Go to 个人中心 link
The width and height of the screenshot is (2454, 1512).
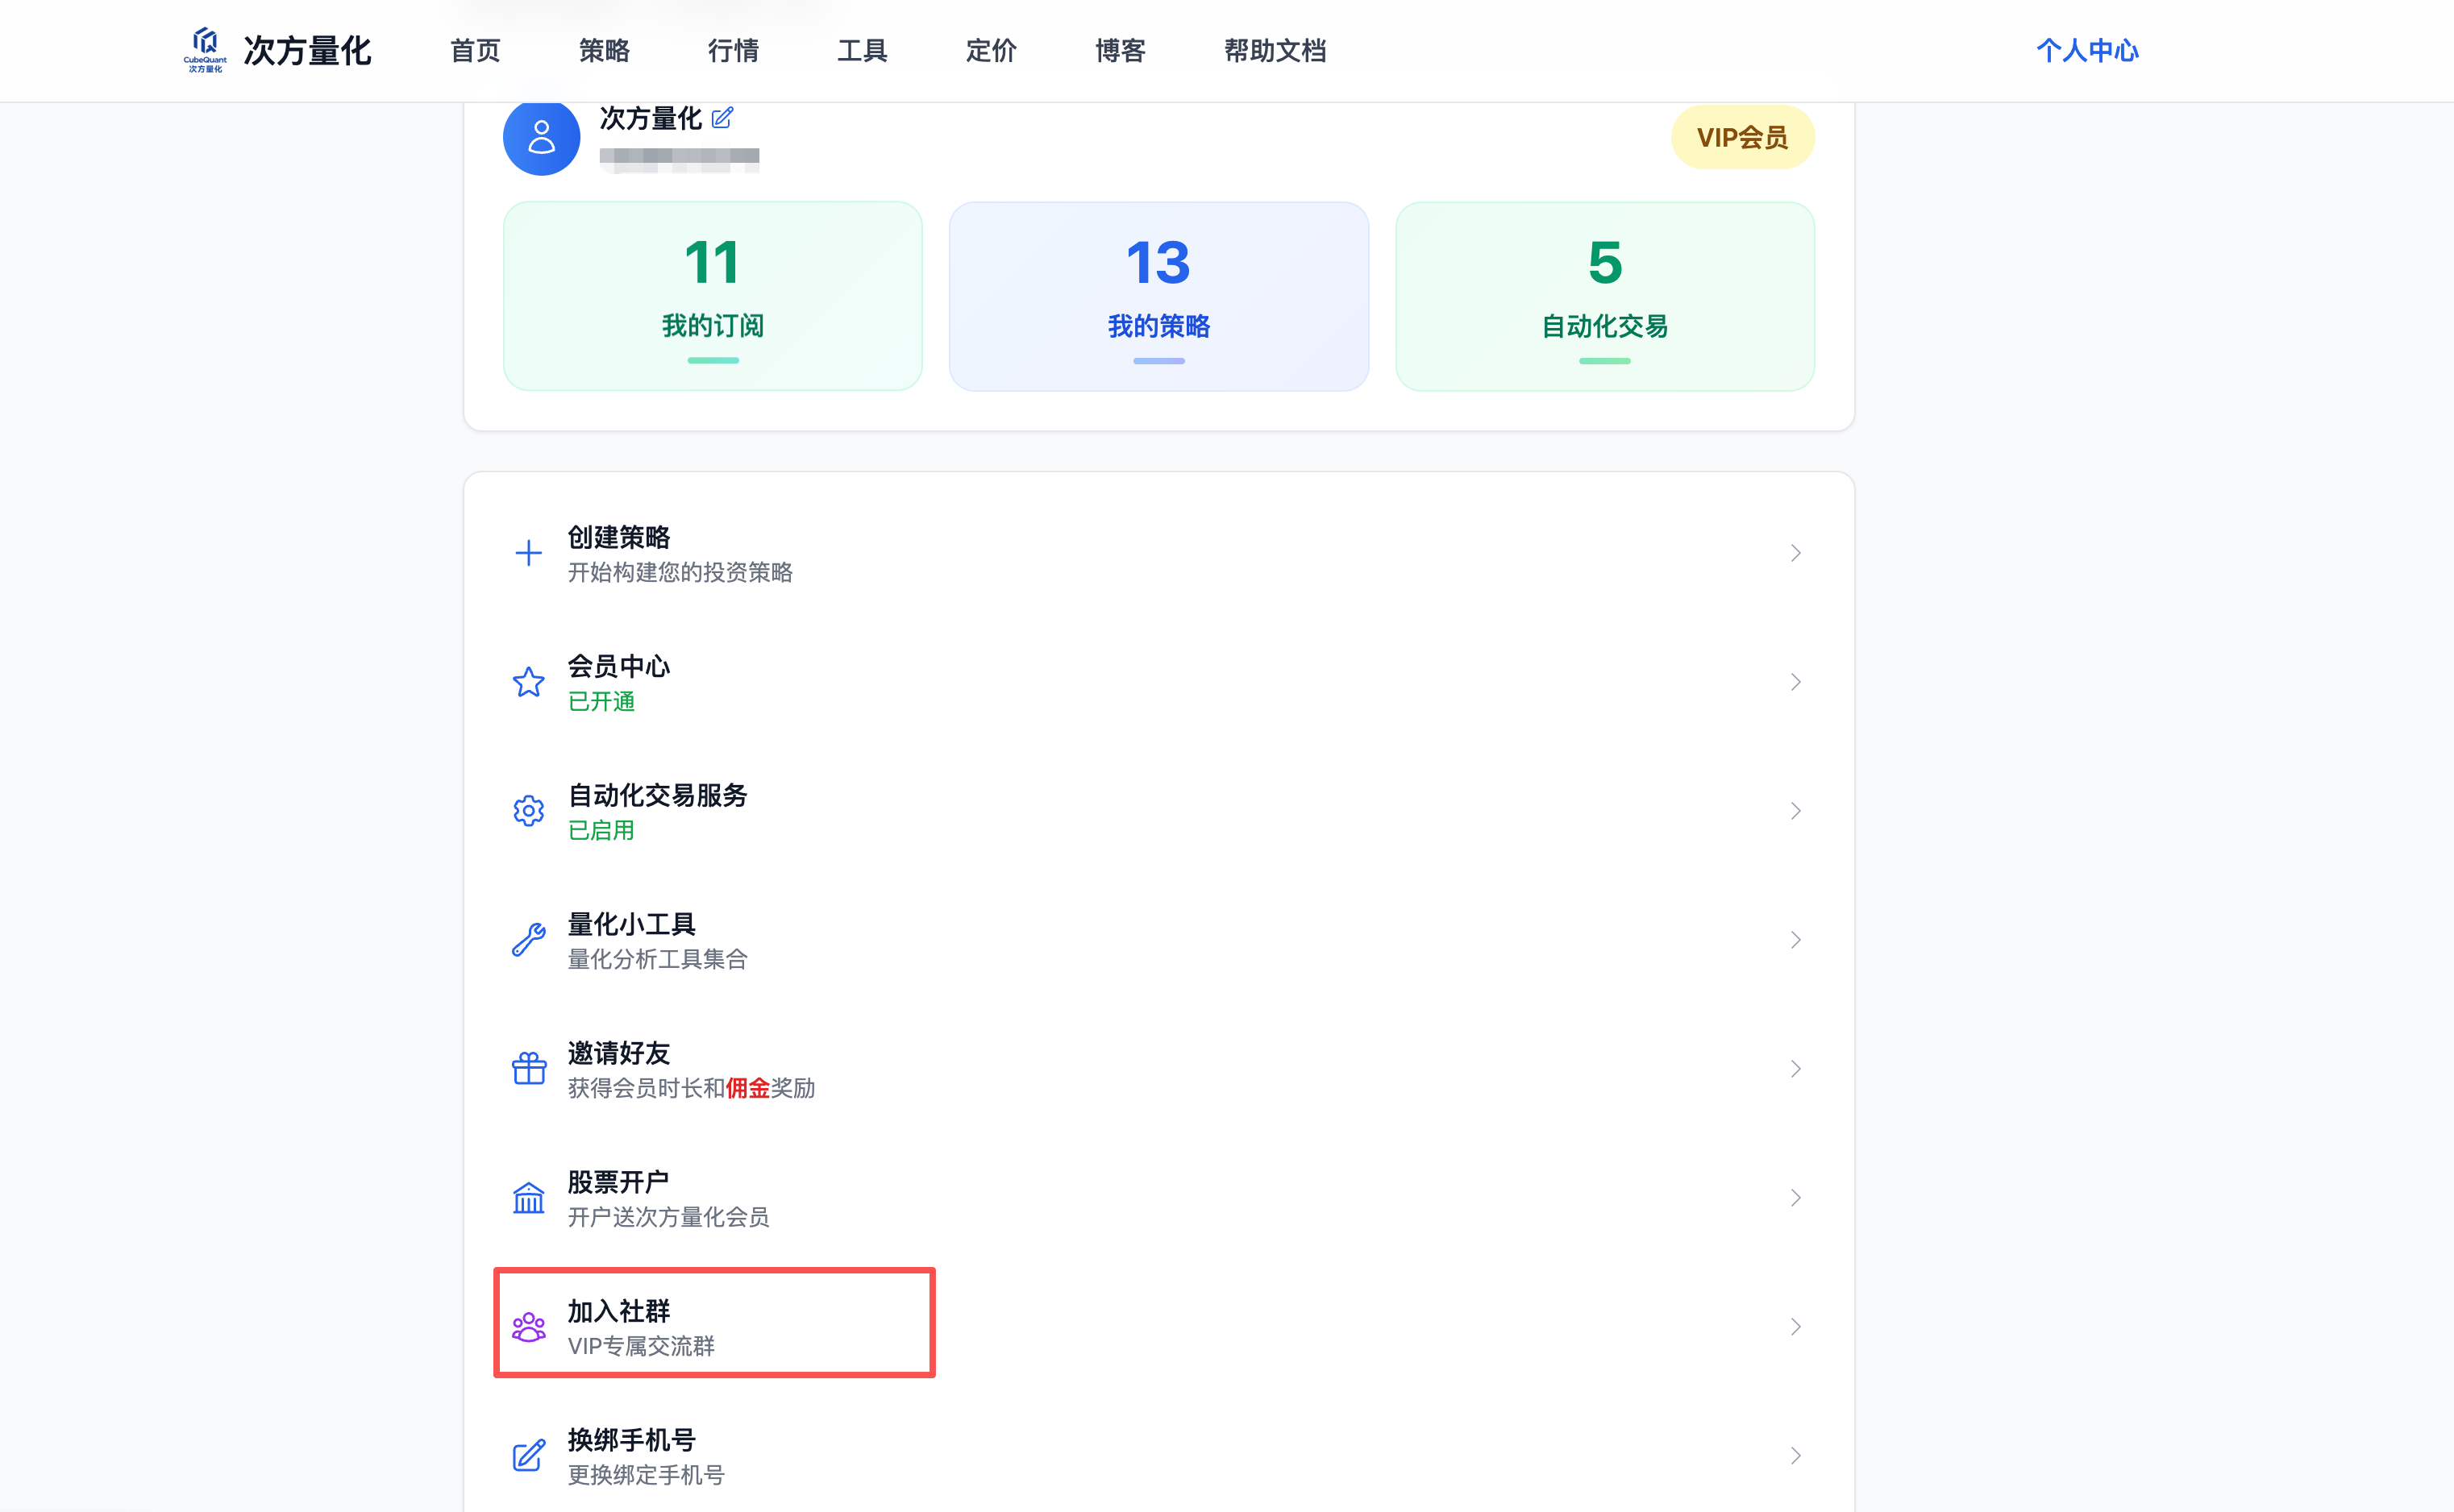pyautogui.click(x=2087, y=50)
